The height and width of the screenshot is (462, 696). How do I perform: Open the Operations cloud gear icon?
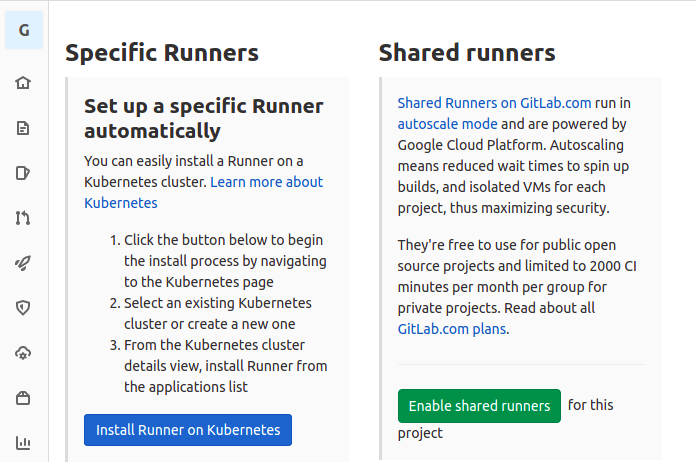coord(23,353)
